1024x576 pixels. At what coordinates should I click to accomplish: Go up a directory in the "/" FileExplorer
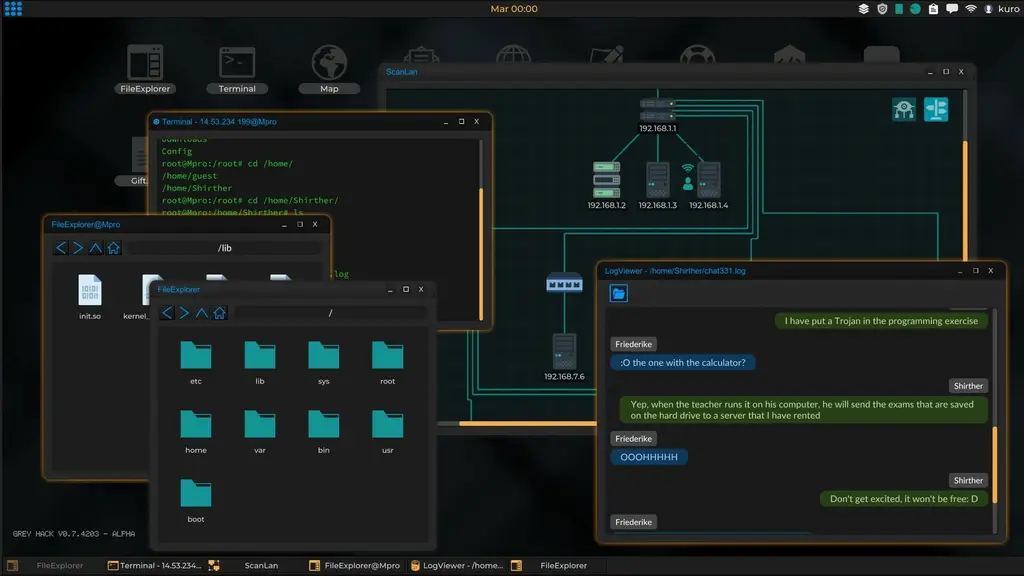click(x=201, y=313)
